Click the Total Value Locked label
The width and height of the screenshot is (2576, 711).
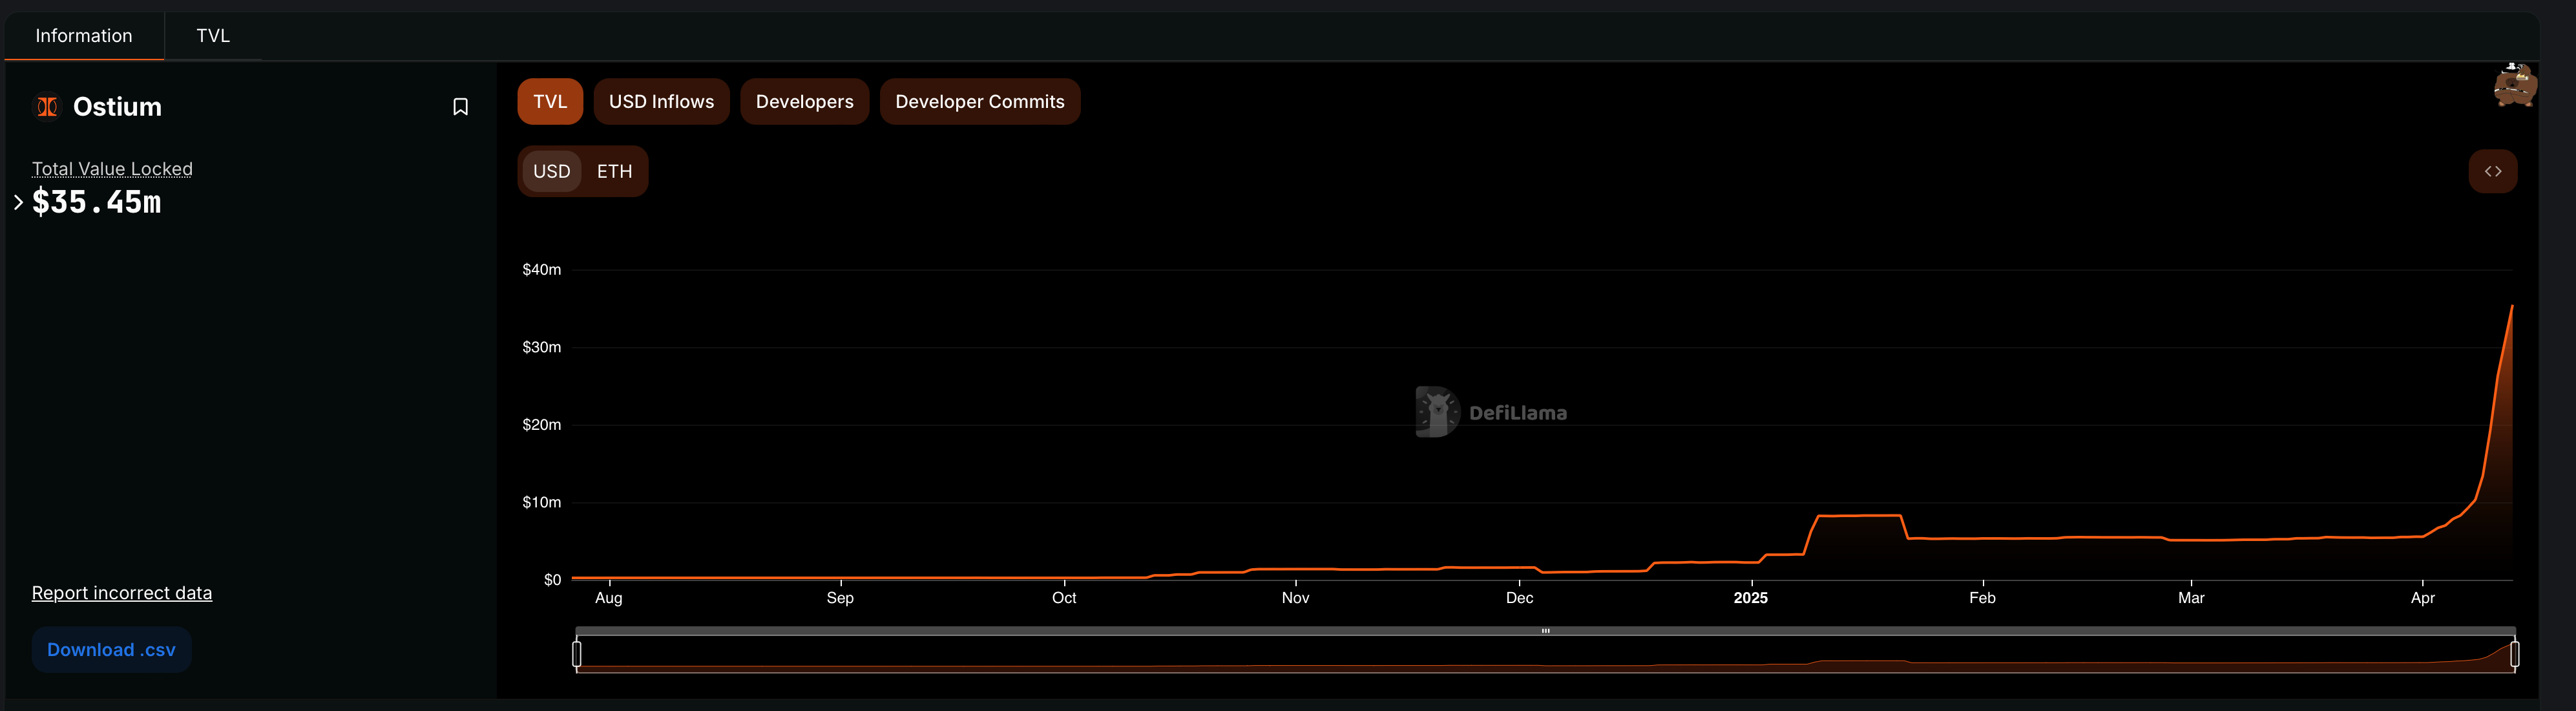[x=112, y=169]
